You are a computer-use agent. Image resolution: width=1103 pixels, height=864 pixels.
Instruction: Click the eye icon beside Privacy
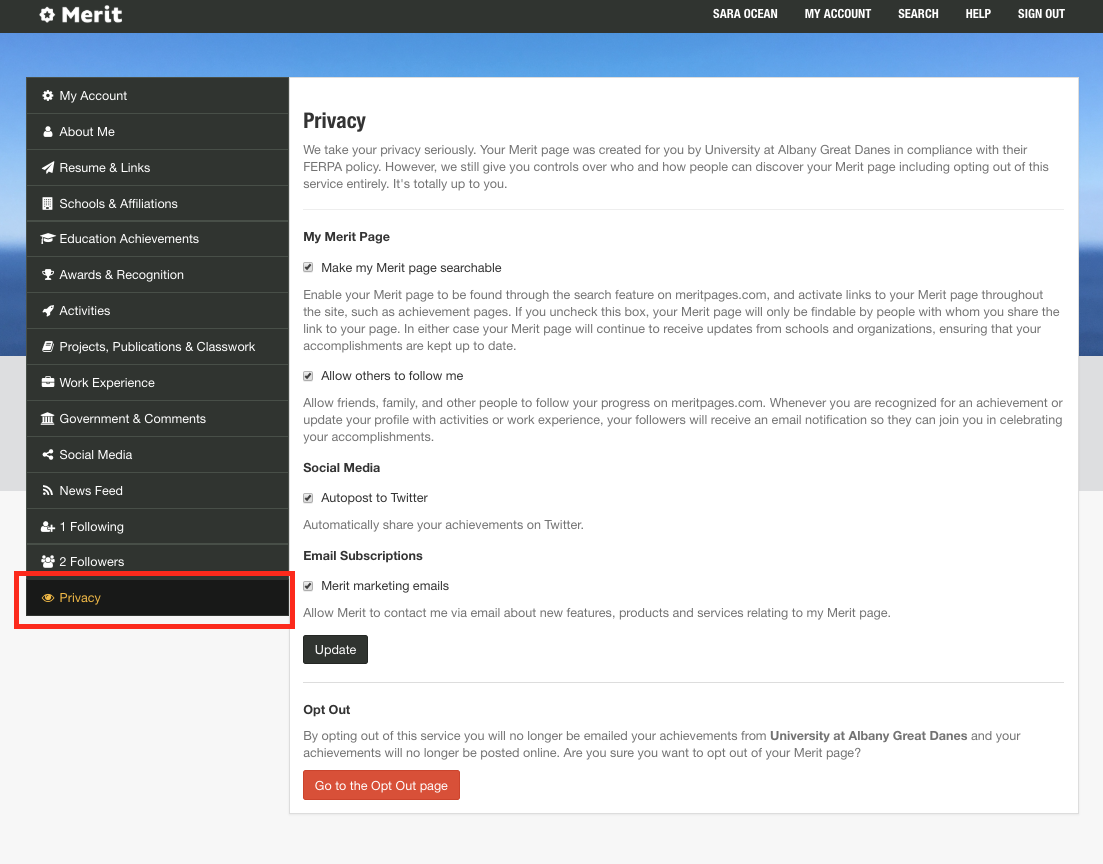coord(48,597)
